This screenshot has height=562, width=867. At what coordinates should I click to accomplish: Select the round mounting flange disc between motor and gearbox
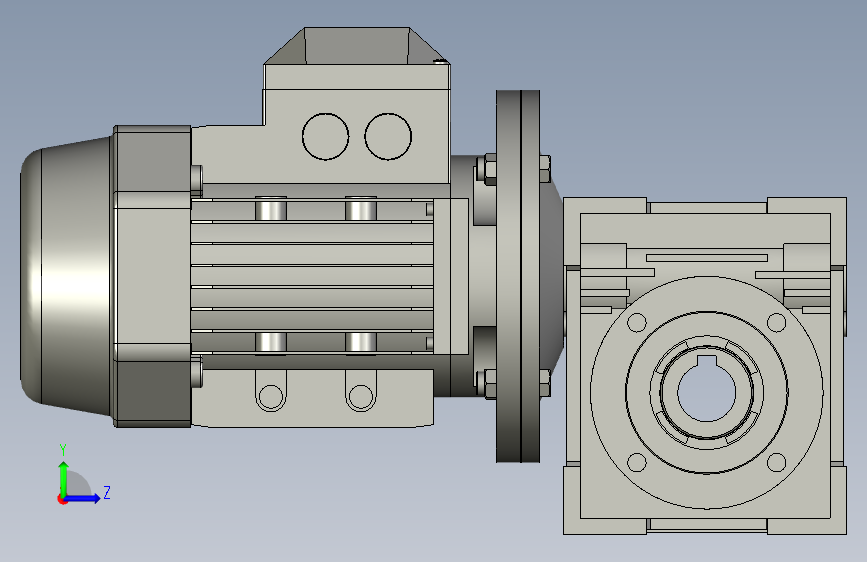coord(518,276)
